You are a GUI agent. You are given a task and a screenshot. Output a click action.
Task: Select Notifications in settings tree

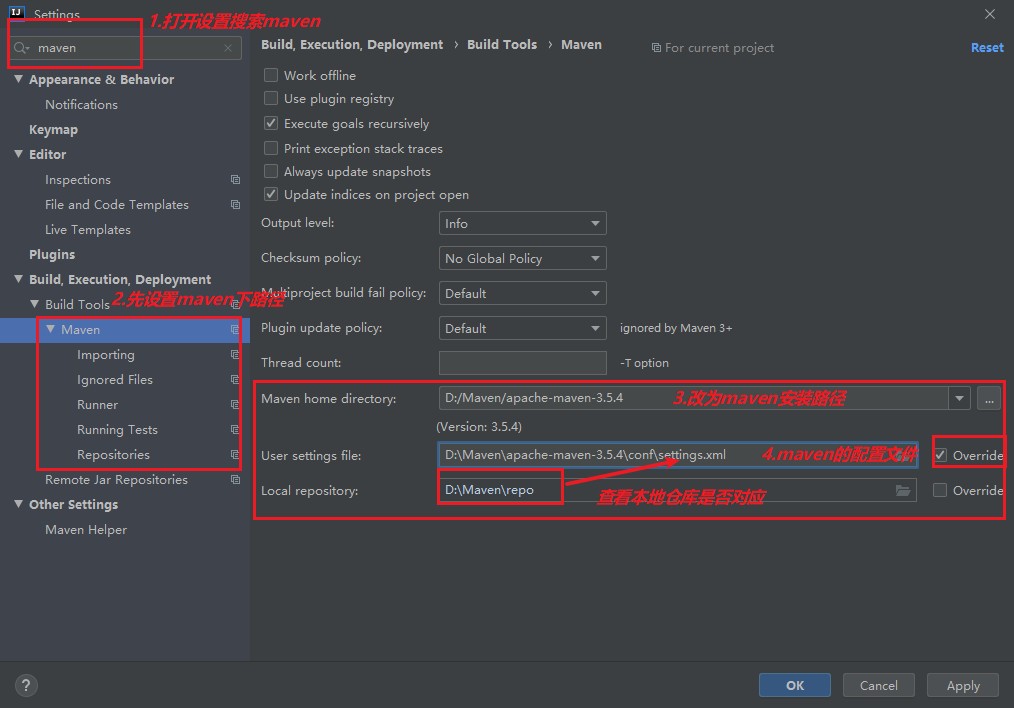81,104
